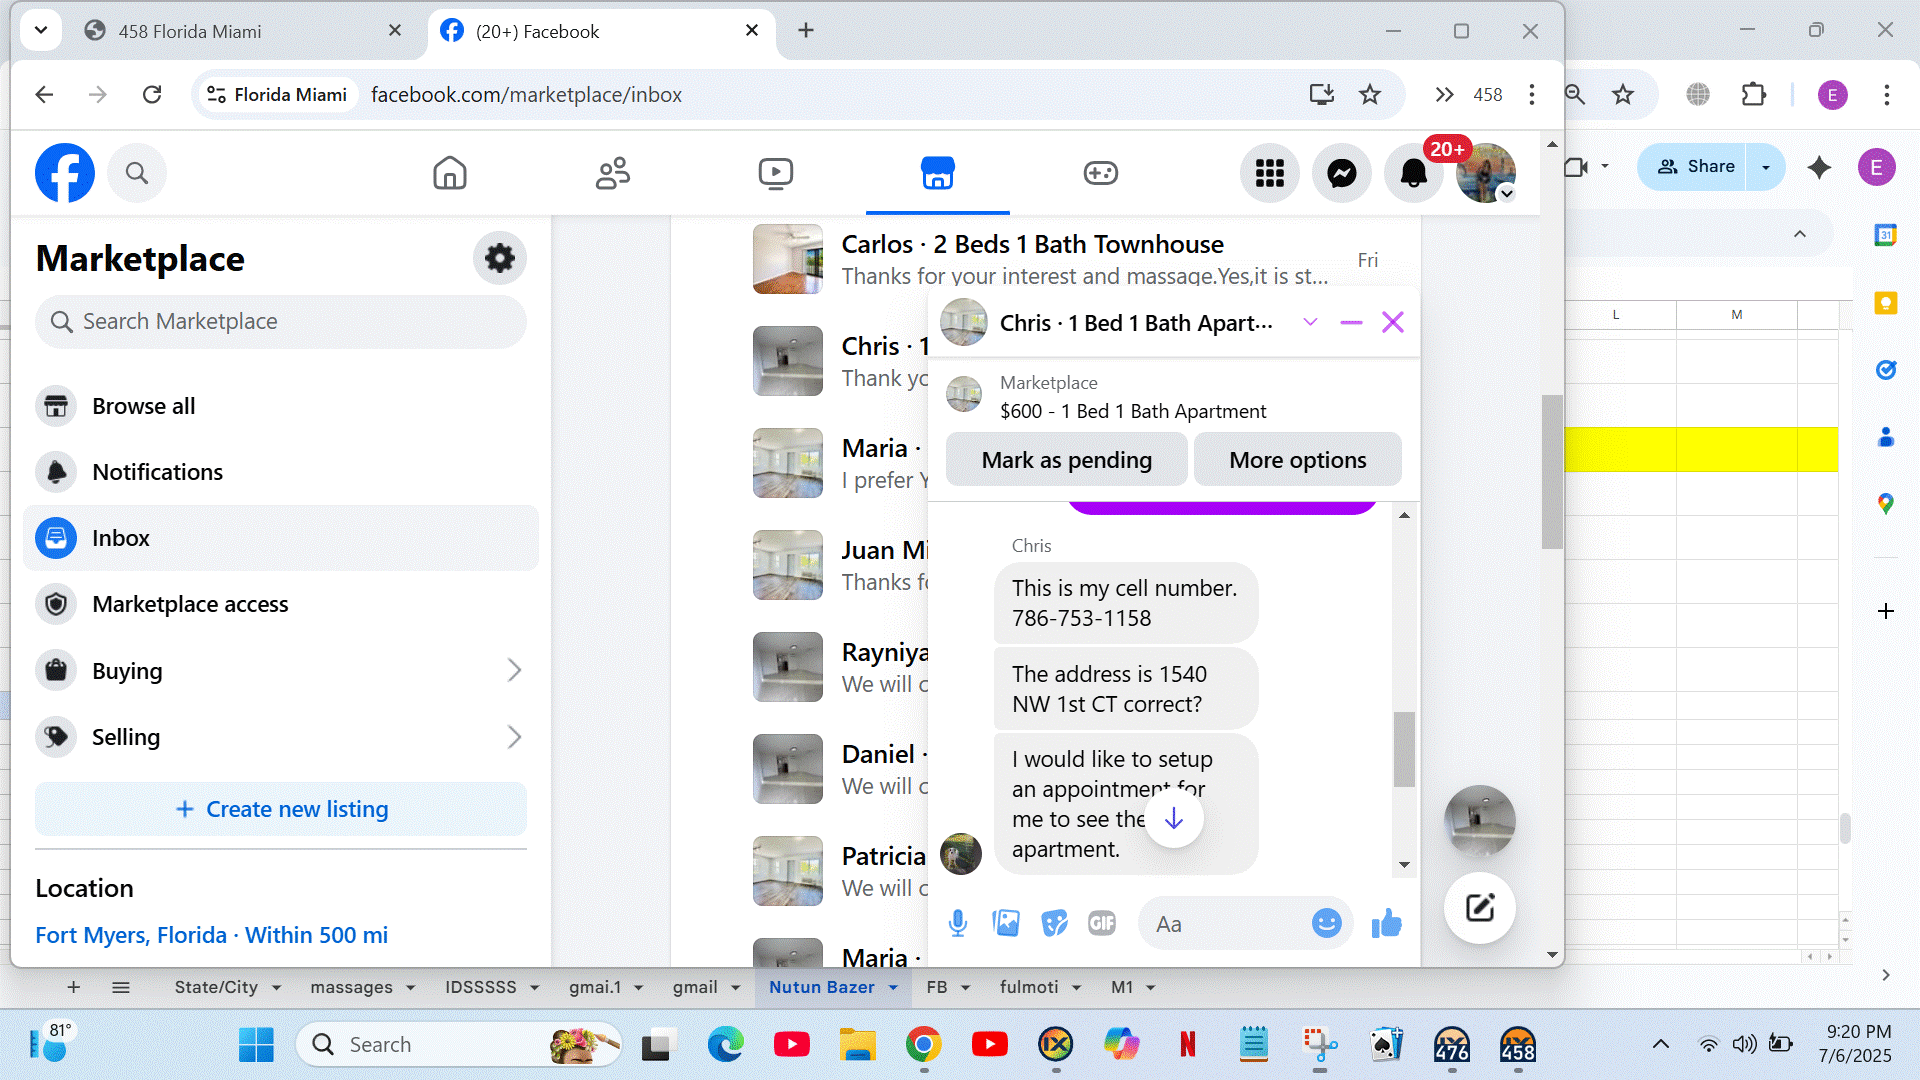This screenshot has width=1920, height=1080.
Task: Click the Facebook notifications bell
Action: 1413,173
